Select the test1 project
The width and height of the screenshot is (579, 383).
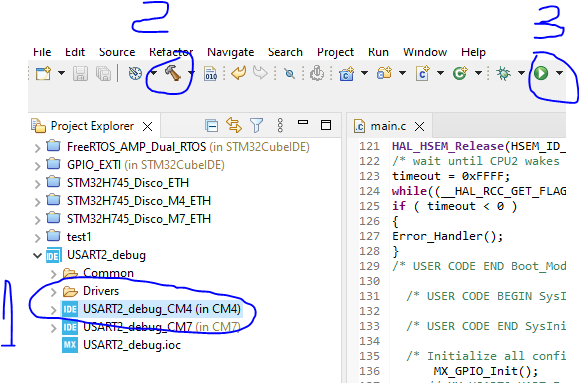pyautogui.click(x=69, y=236)
